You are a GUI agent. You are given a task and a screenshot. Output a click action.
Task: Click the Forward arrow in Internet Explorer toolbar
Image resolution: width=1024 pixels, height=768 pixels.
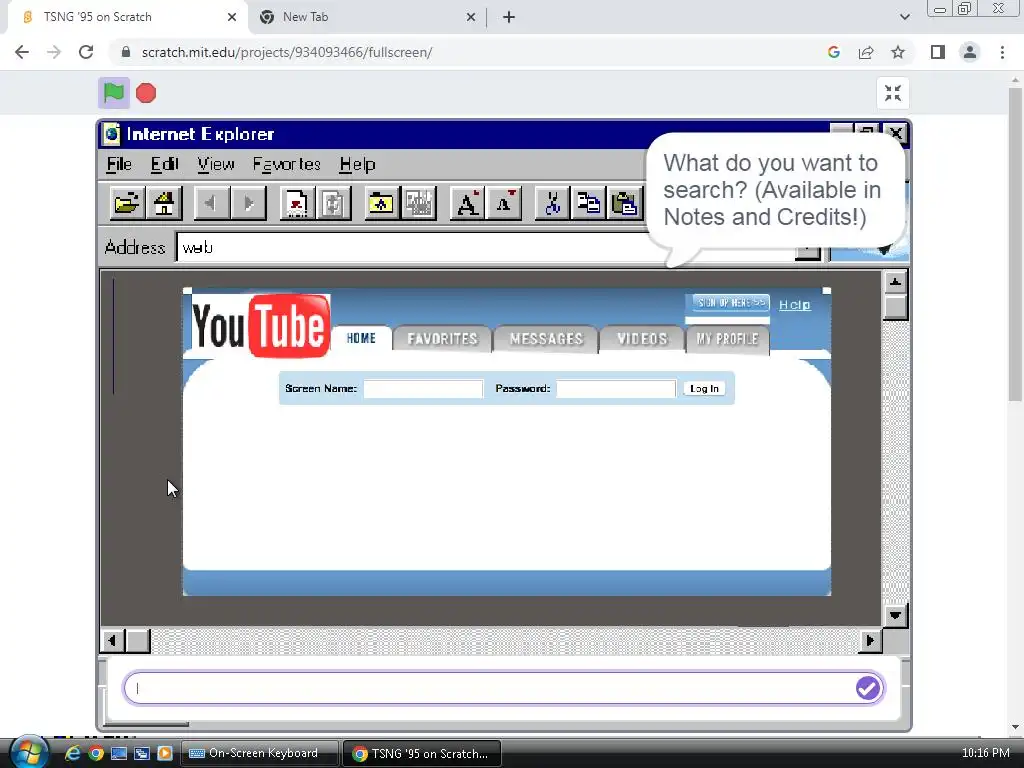coord(248,203)
